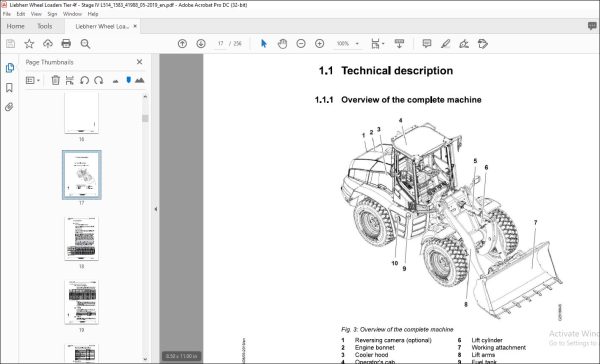Screen dimensions: 600x364
Task: Click the 'Fig. 3' figure caption
Action: 397,329
